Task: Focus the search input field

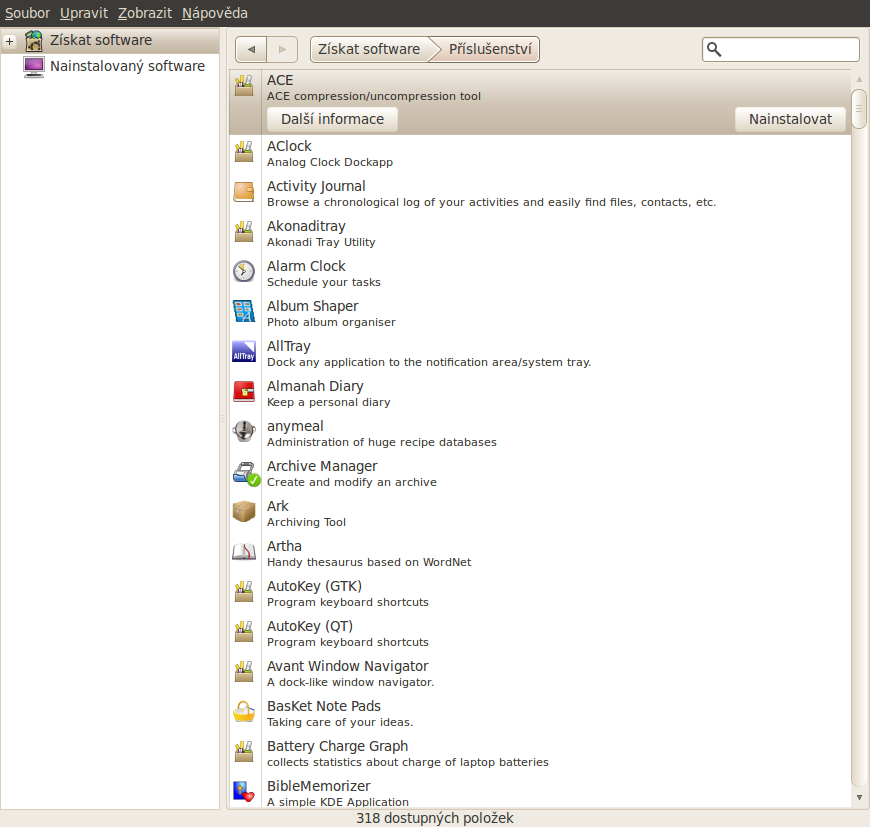Action: [781, 49]
